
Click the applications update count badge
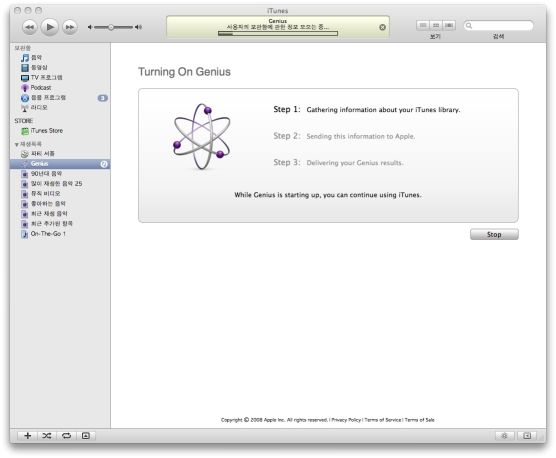click(102, 98)
